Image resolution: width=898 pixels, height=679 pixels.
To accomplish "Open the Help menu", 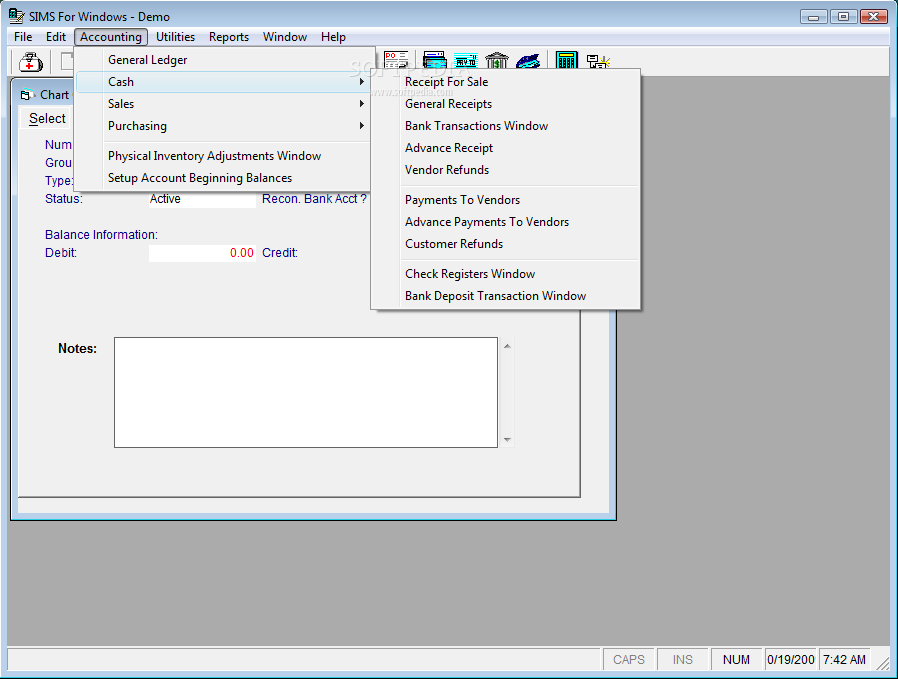I will 333,37.
